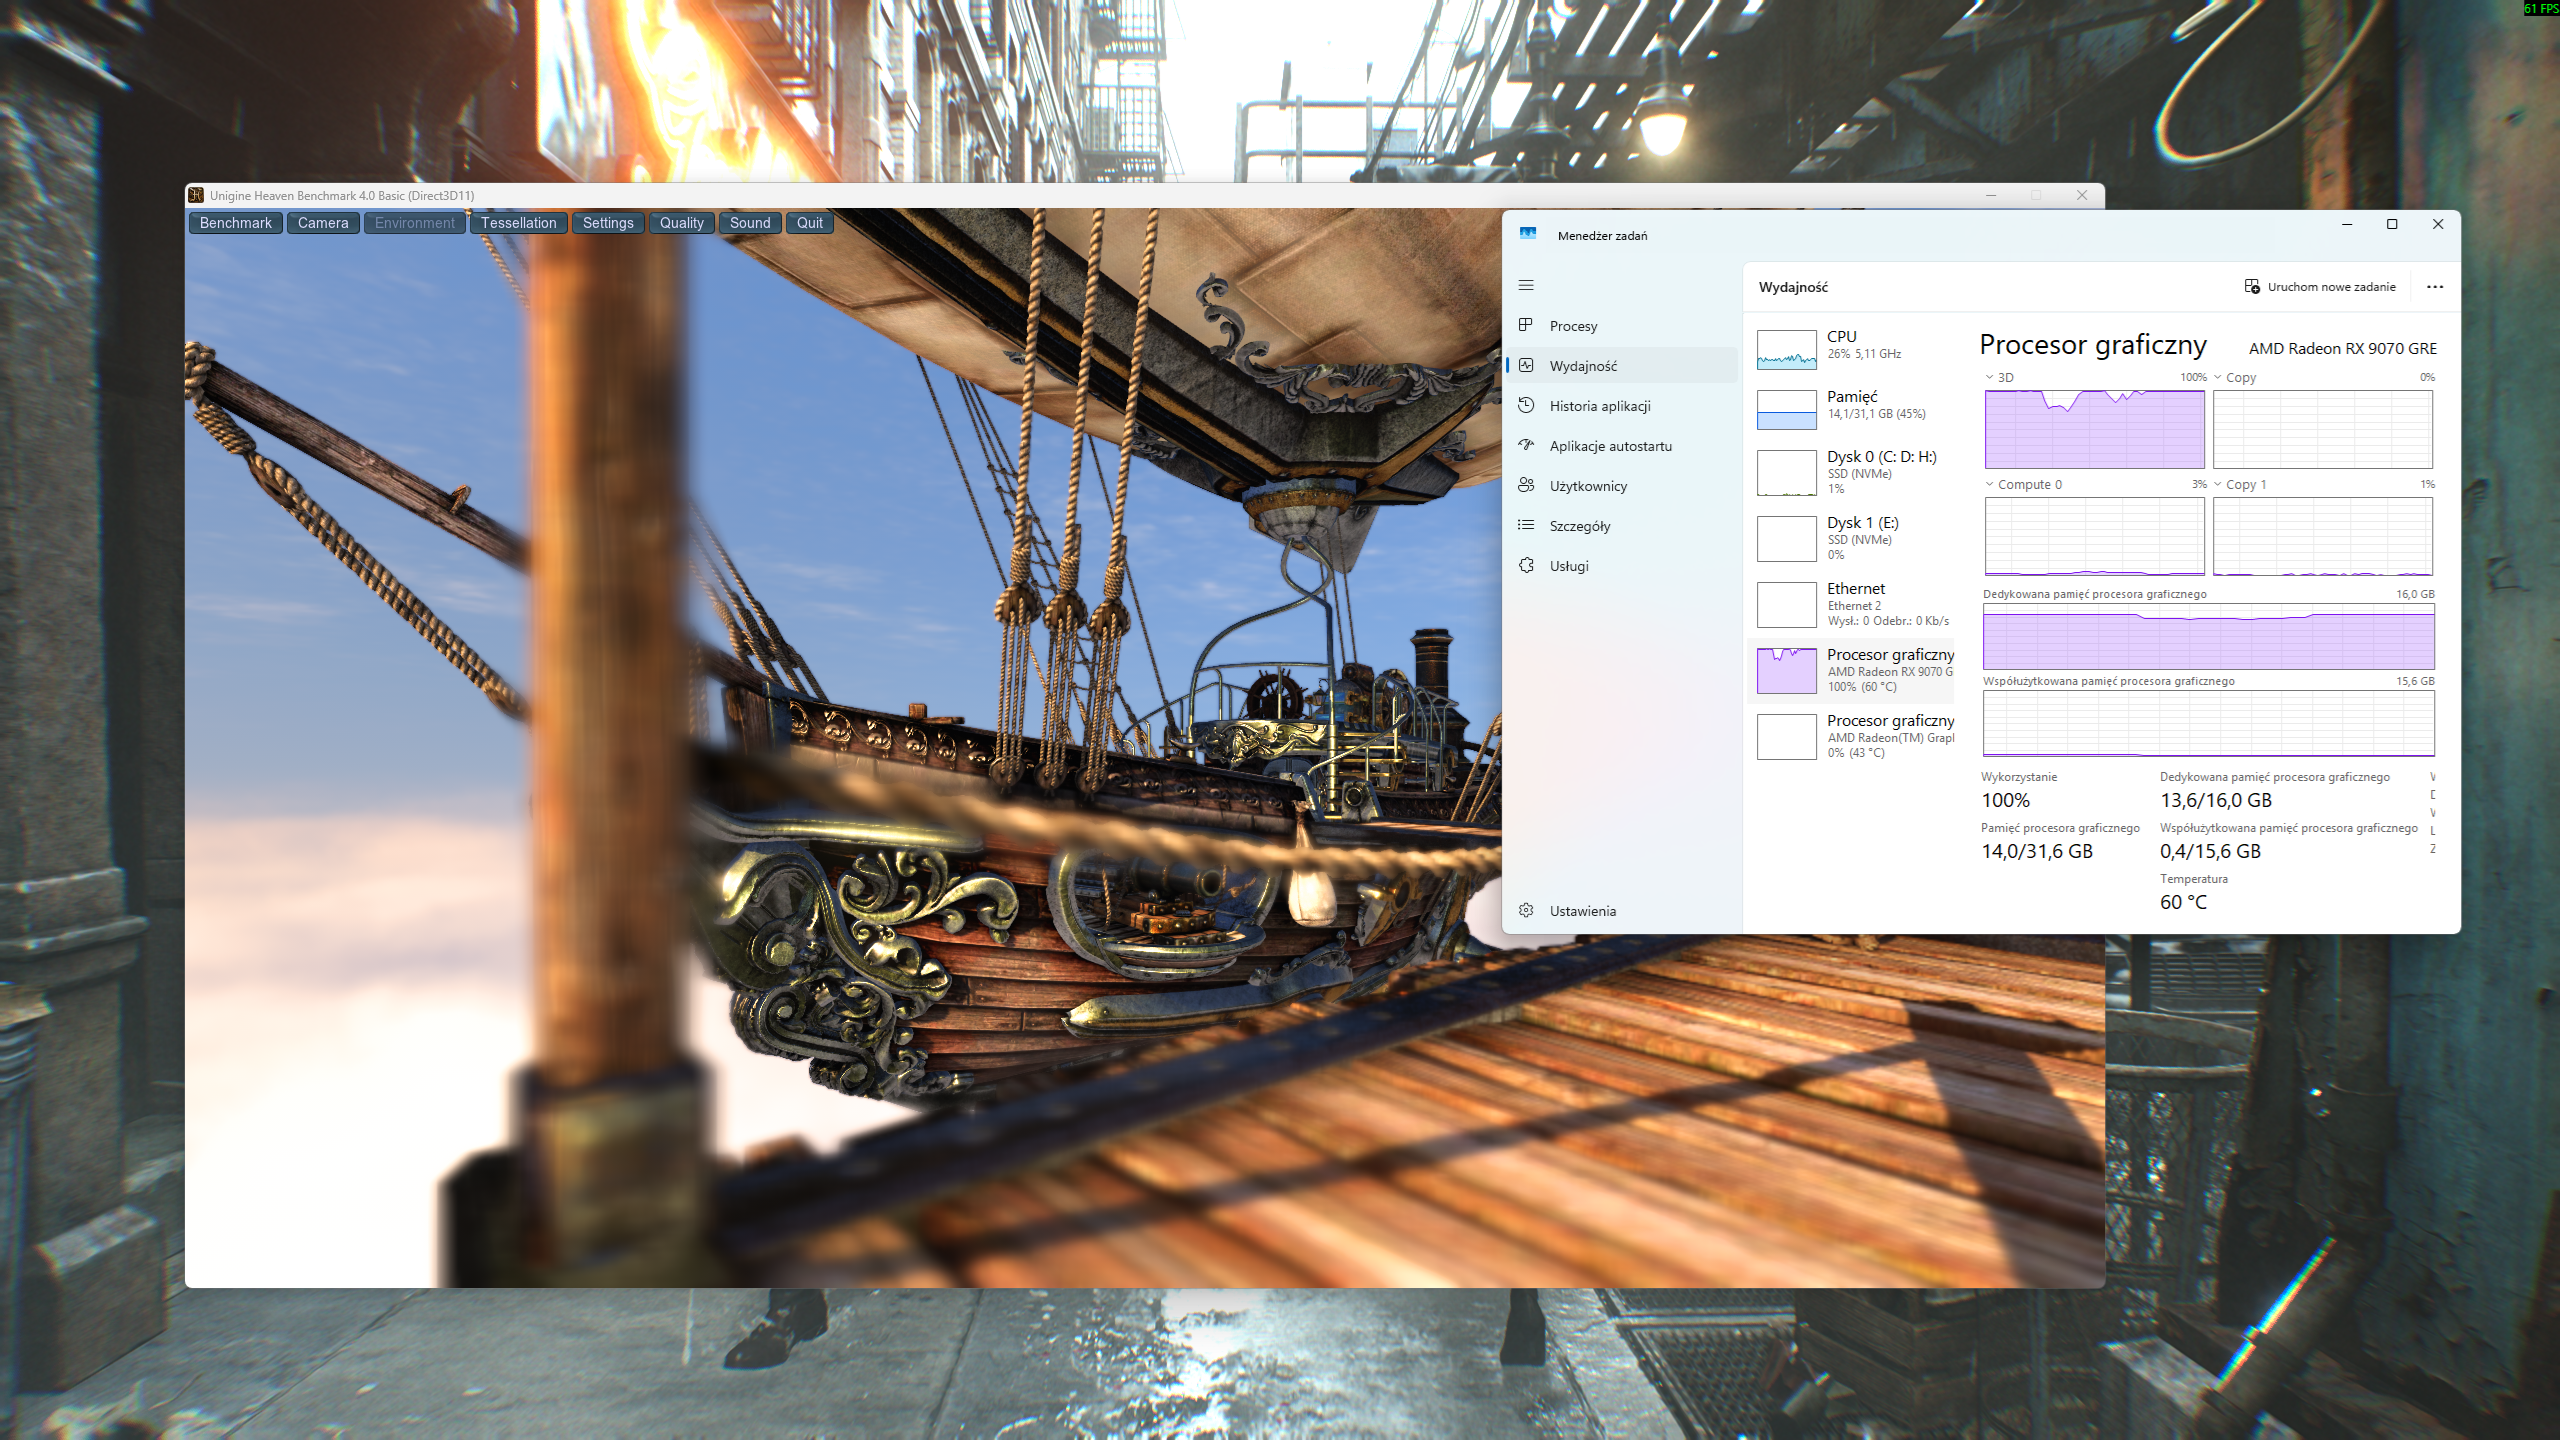Expand the 3D graph engine dropdown

coord(1989,377)
